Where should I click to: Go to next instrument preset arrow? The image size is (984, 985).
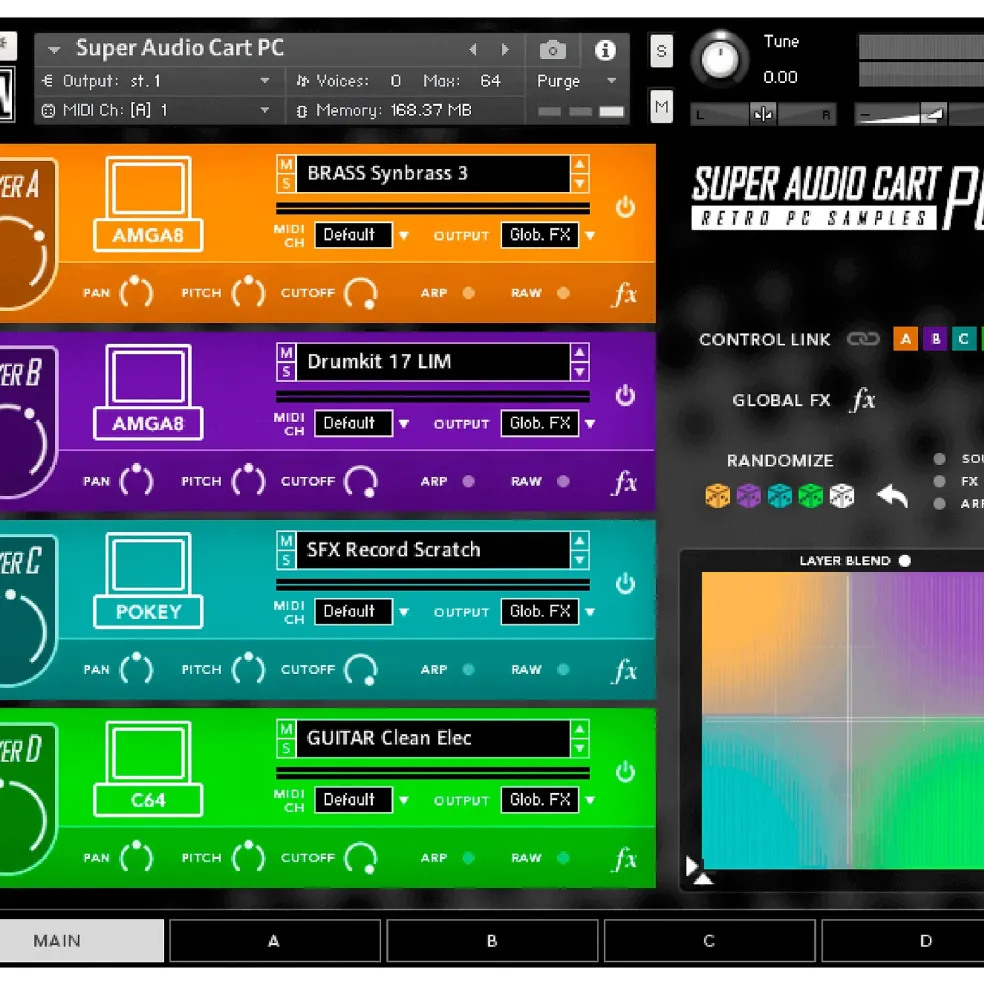point(505,49)
